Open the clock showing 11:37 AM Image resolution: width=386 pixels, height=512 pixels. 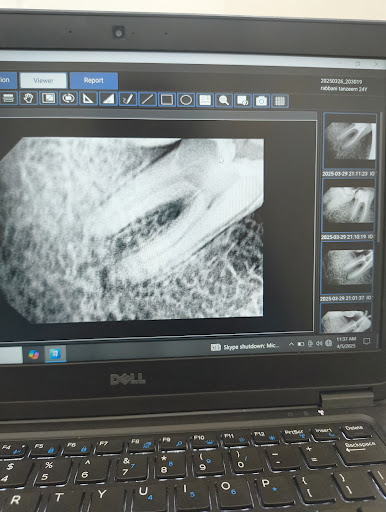pyautogui.click(x=346, y=342)
